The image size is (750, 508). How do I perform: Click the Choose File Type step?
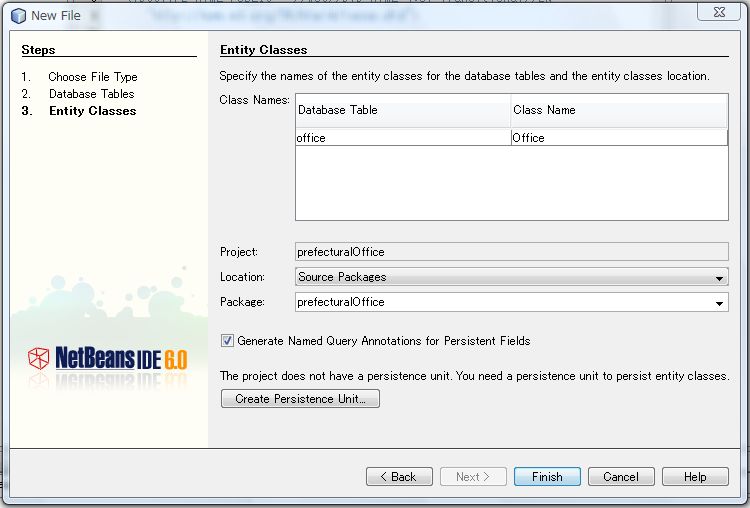click(93, 77)
